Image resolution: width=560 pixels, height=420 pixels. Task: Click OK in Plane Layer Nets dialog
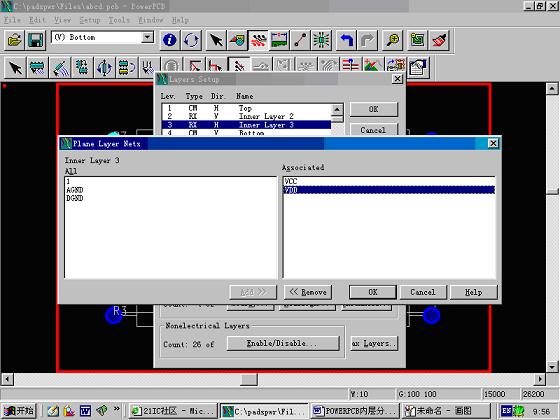[x=372, y=292]
